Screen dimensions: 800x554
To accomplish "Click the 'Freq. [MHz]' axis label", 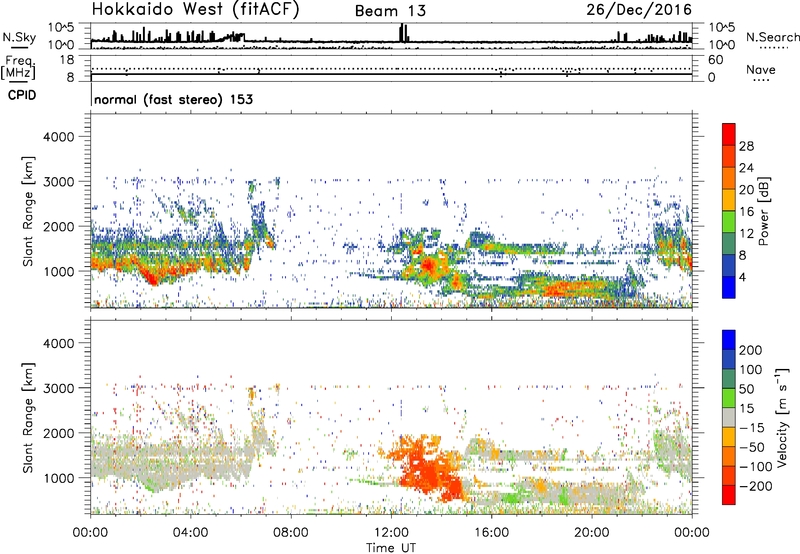I will 19,68.
